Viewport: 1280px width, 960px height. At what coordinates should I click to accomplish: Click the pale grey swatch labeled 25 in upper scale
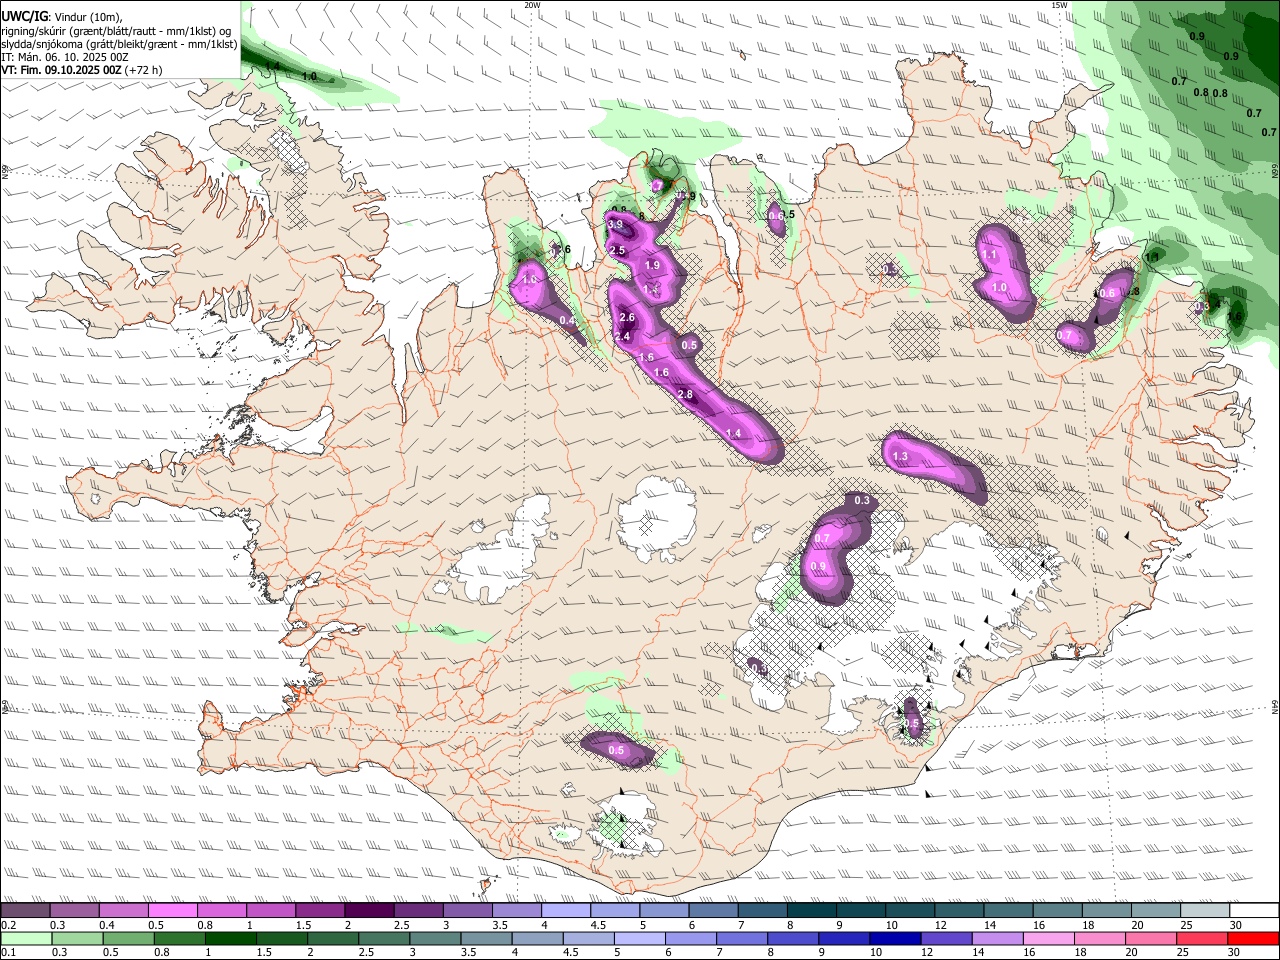(1205, 911)
